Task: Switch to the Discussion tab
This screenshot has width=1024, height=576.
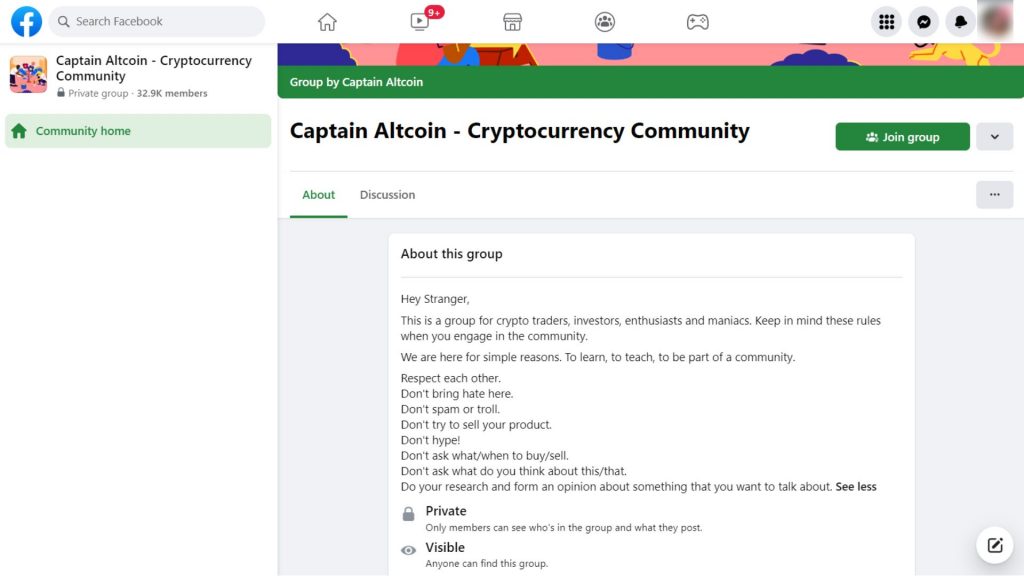Action: pos(387,195)
